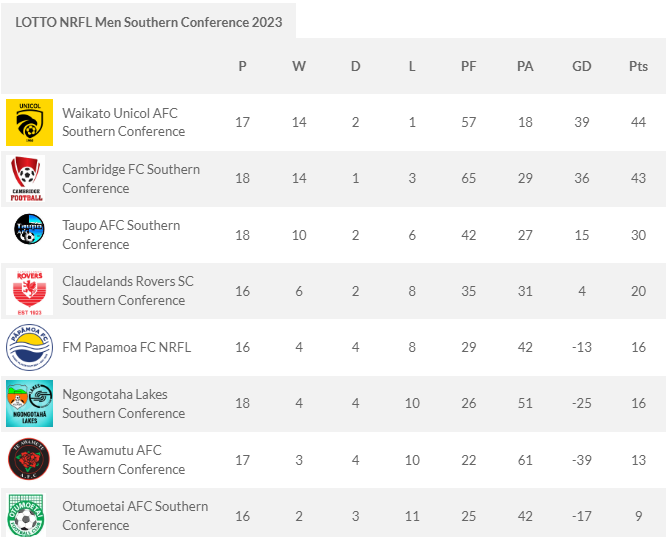667x537 pixels.
Task: Click the Ngongotaha Lakes club logo
Action: click(30, 403)
